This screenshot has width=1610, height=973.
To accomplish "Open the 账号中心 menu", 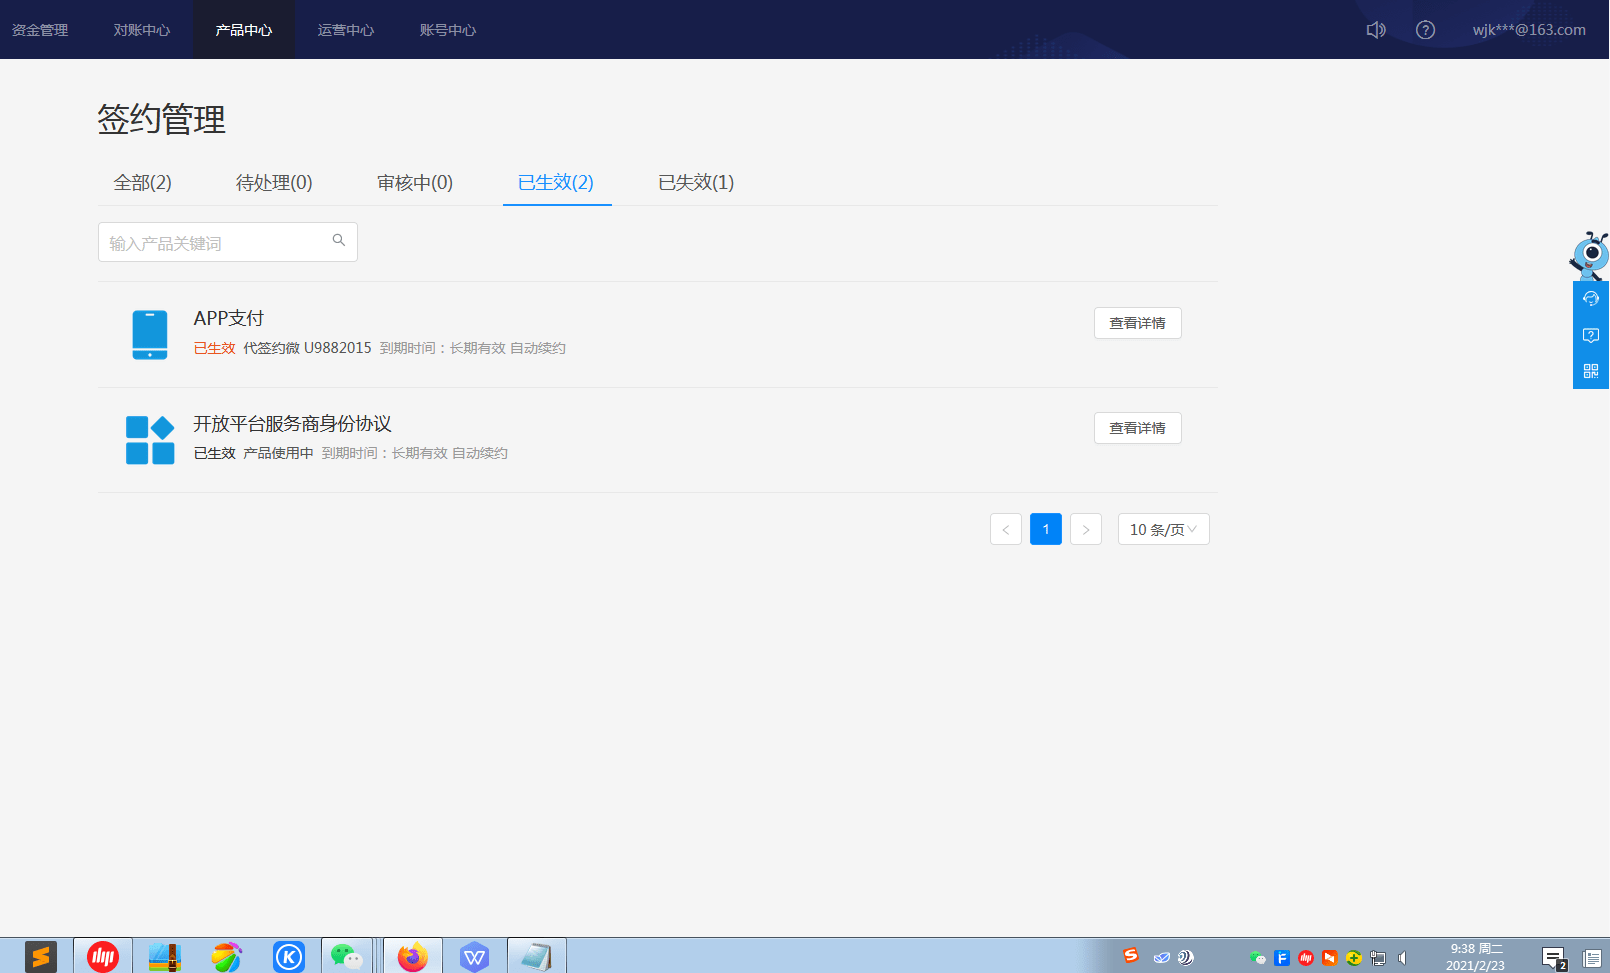I will 448,30.
